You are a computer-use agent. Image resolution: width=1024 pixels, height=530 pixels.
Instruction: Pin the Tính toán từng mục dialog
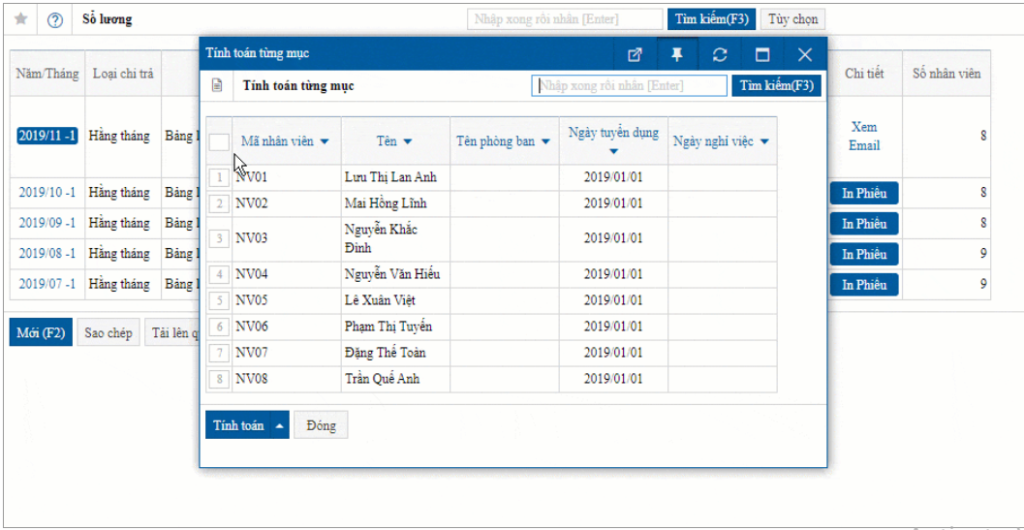pyautogui.click(x=677, y=54)
